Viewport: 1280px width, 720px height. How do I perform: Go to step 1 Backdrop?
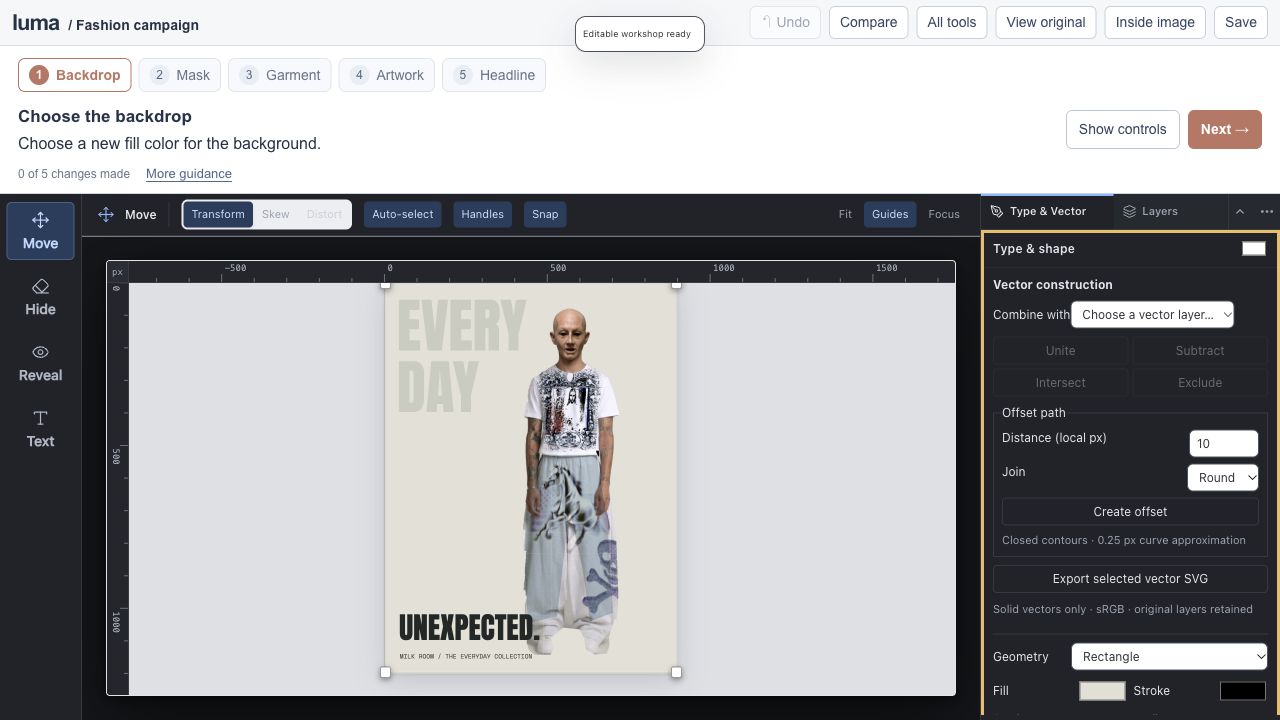(x=75, y=75)
